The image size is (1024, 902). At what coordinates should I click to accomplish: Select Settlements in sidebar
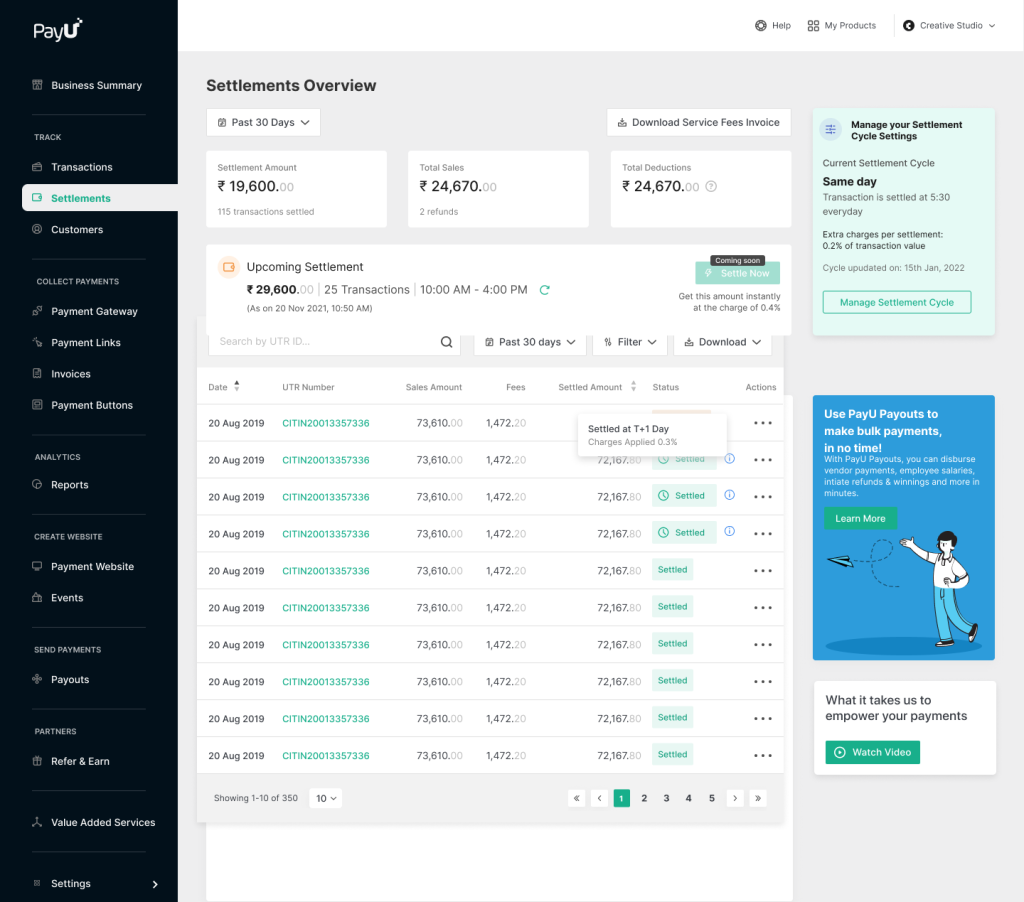pyautogui.click(x=100, y=198)
